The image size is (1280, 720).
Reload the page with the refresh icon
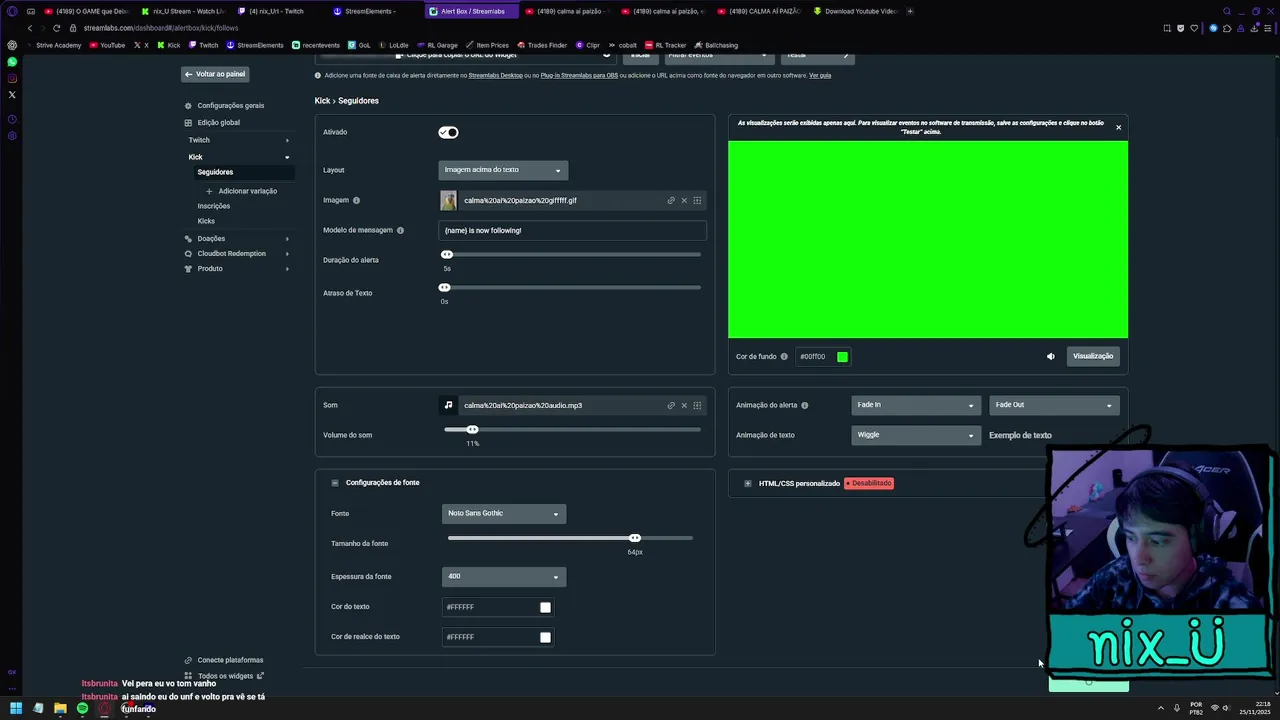point(56,28)
